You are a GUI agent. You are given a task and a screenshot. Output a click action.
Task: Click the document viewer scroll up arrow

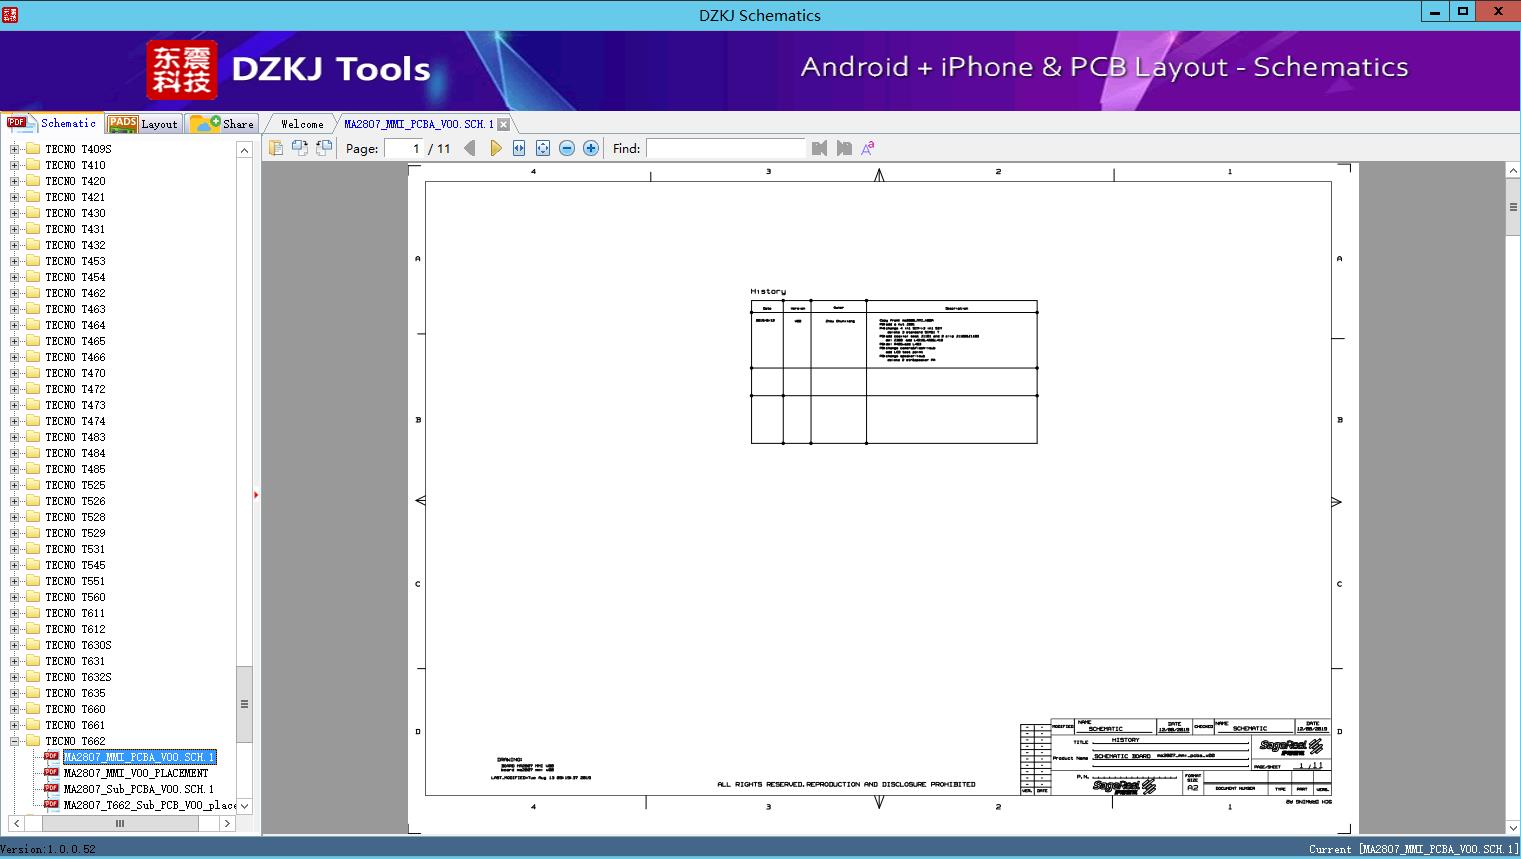point(1513,171)
